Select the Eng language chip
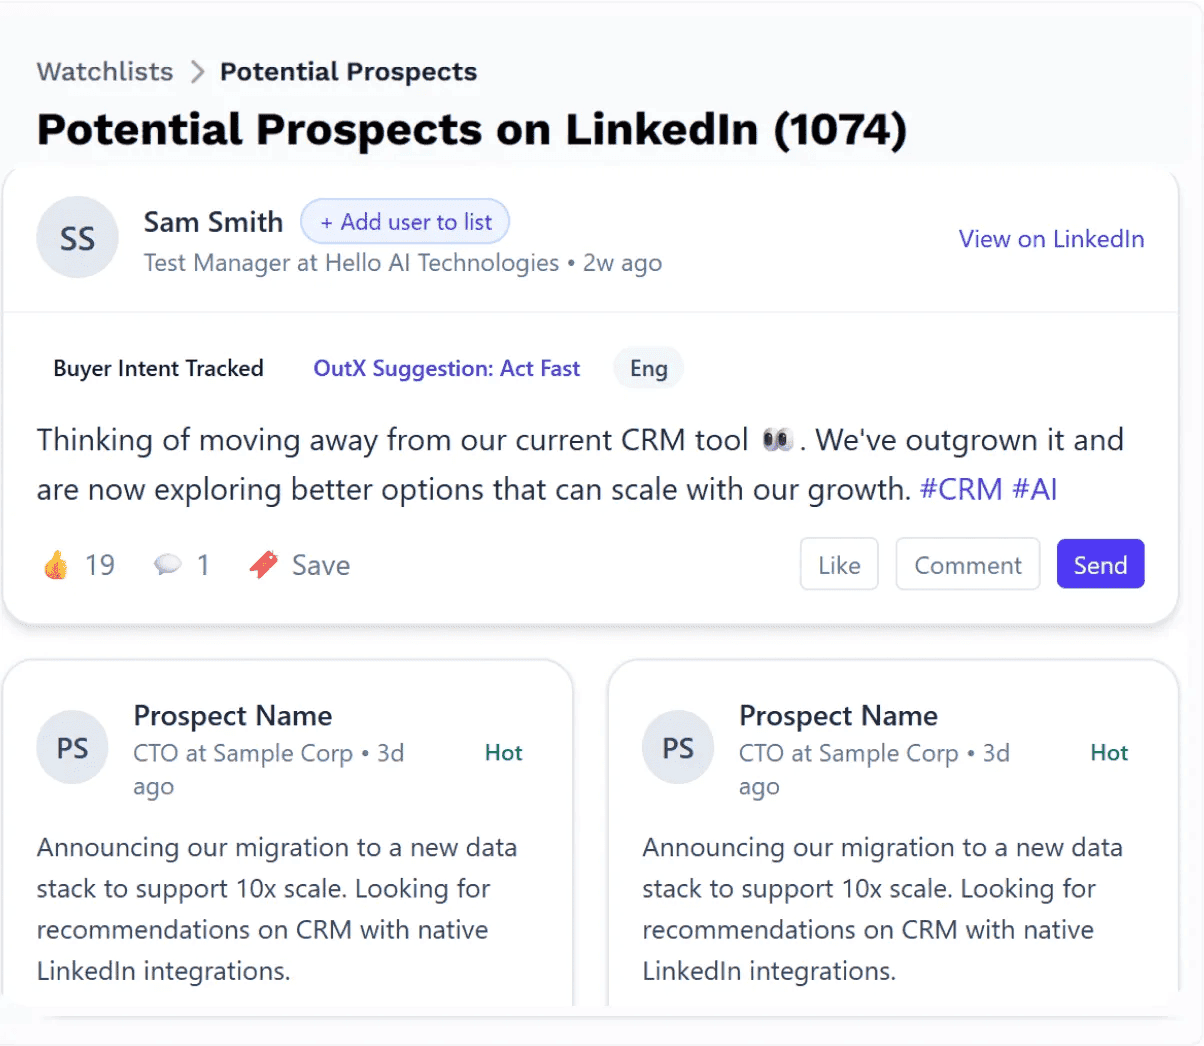 (x=648, y=368)
